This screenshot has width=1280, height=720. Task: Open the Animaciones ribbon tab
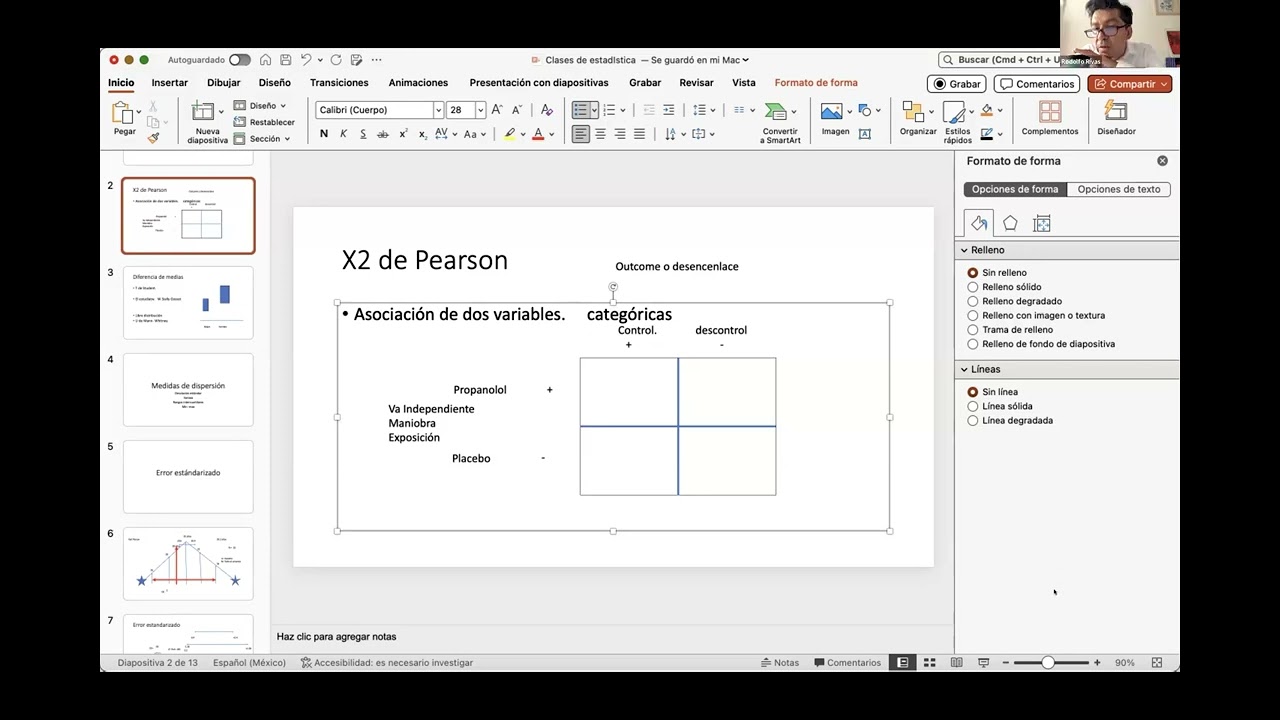click(x=419, y=83)
